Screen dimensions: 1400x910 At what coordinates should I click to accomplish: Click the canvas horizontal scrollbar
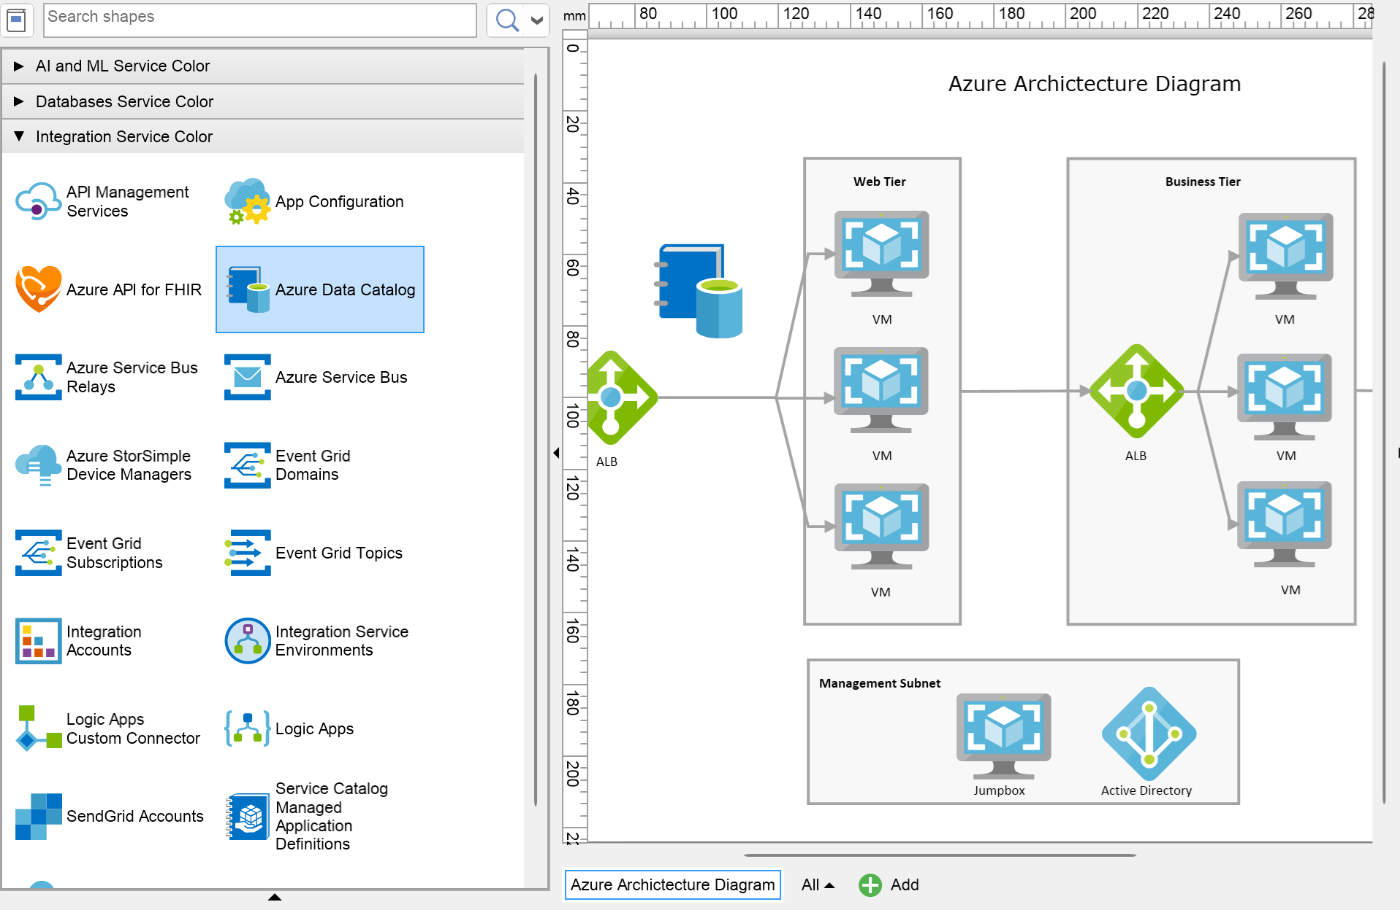click(940, 856)
